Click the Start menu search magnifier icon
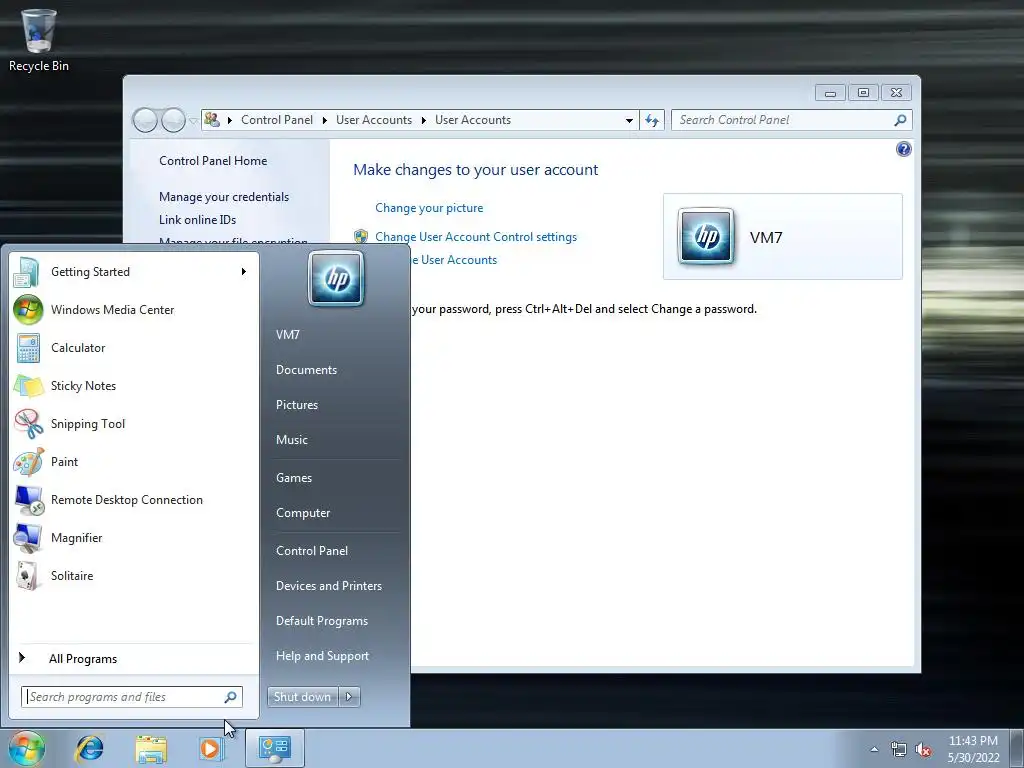 click(x=231, y=697)
